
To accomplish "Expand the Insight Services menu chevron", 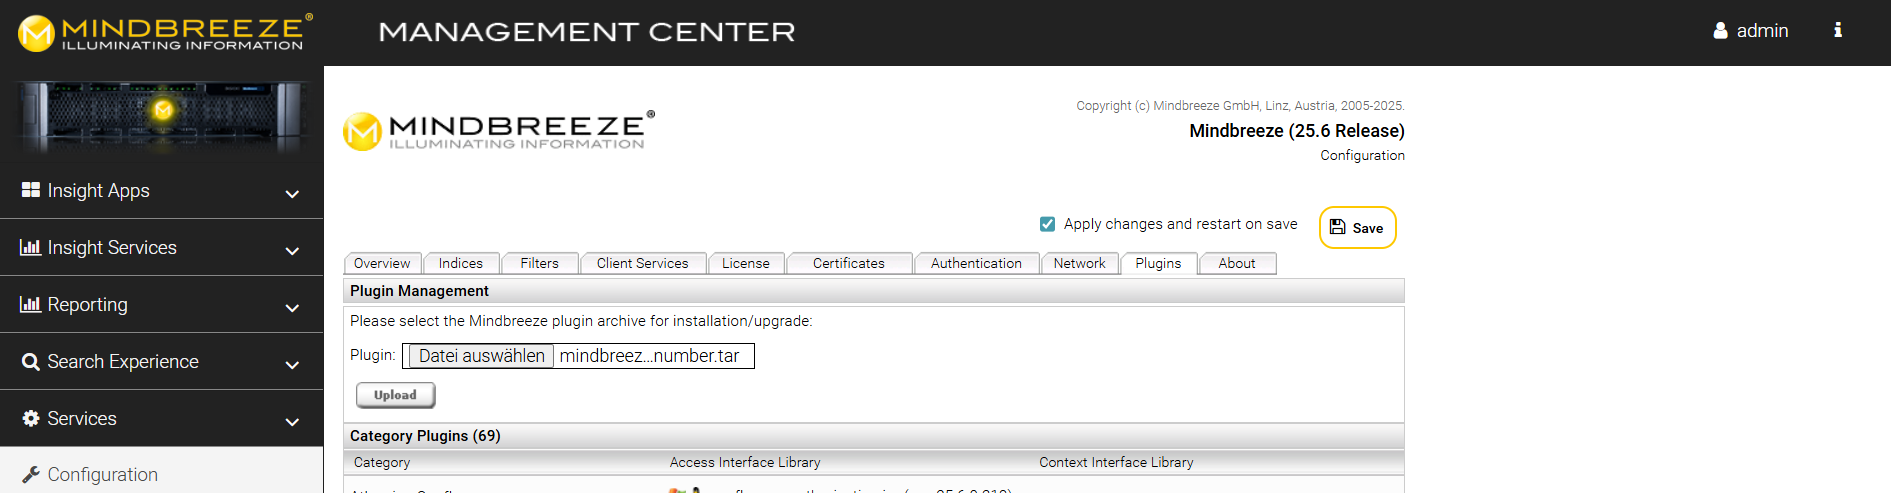I will (x=292, y=251).
